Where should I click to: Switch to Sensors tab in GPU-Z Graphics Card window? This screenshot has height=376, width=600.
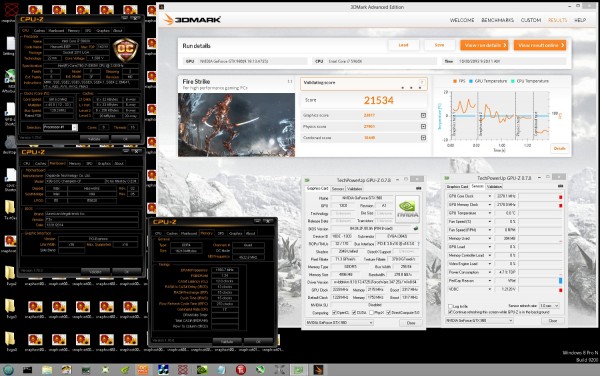click(x=338, y=189)
